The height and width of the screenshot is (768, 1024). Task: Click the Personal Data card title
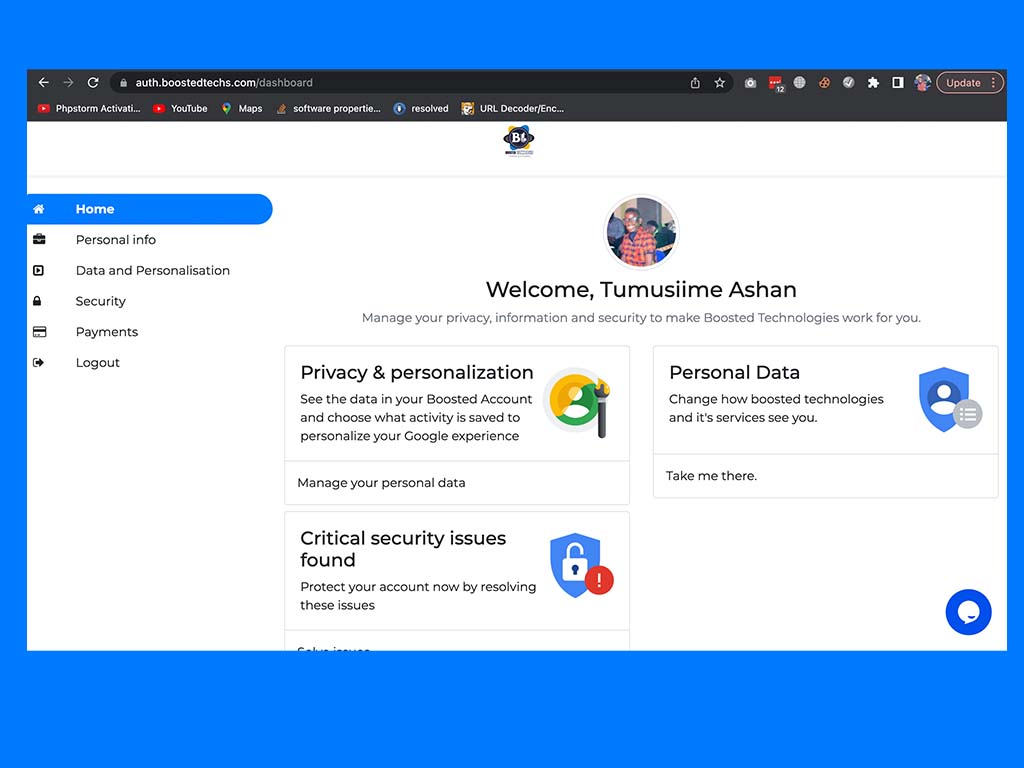point(734,372)
